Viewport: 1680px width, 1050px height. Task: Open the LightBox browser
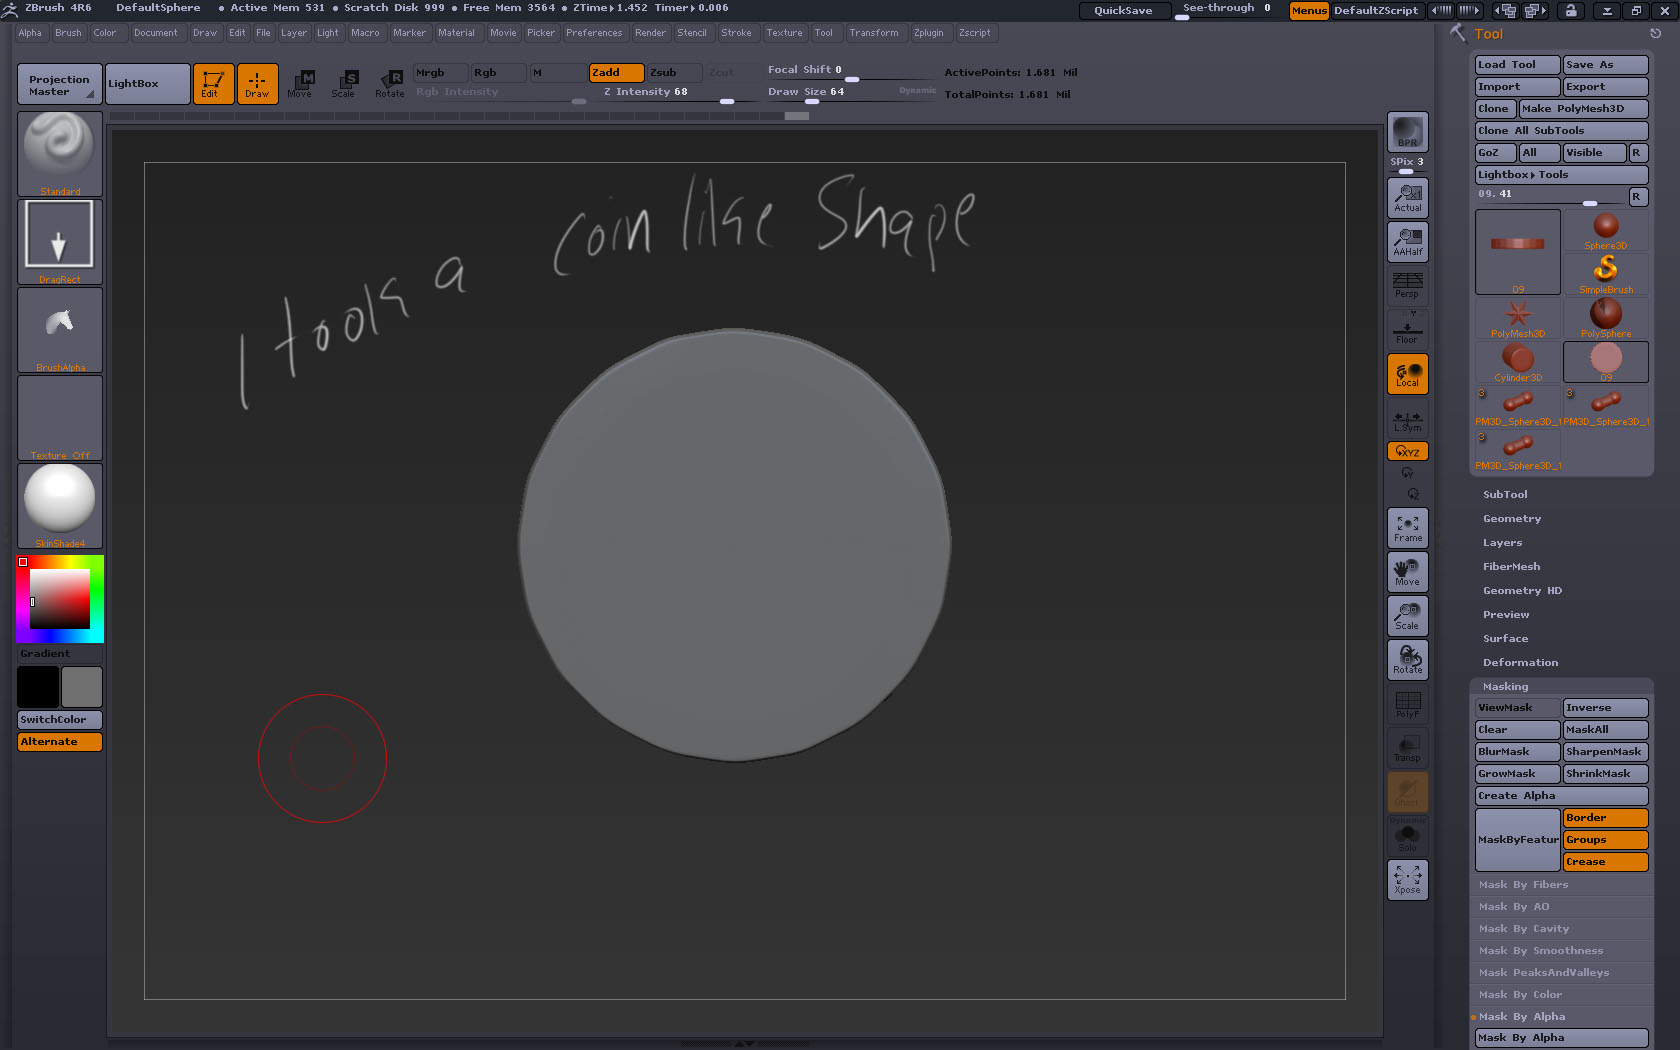point(147,84)
